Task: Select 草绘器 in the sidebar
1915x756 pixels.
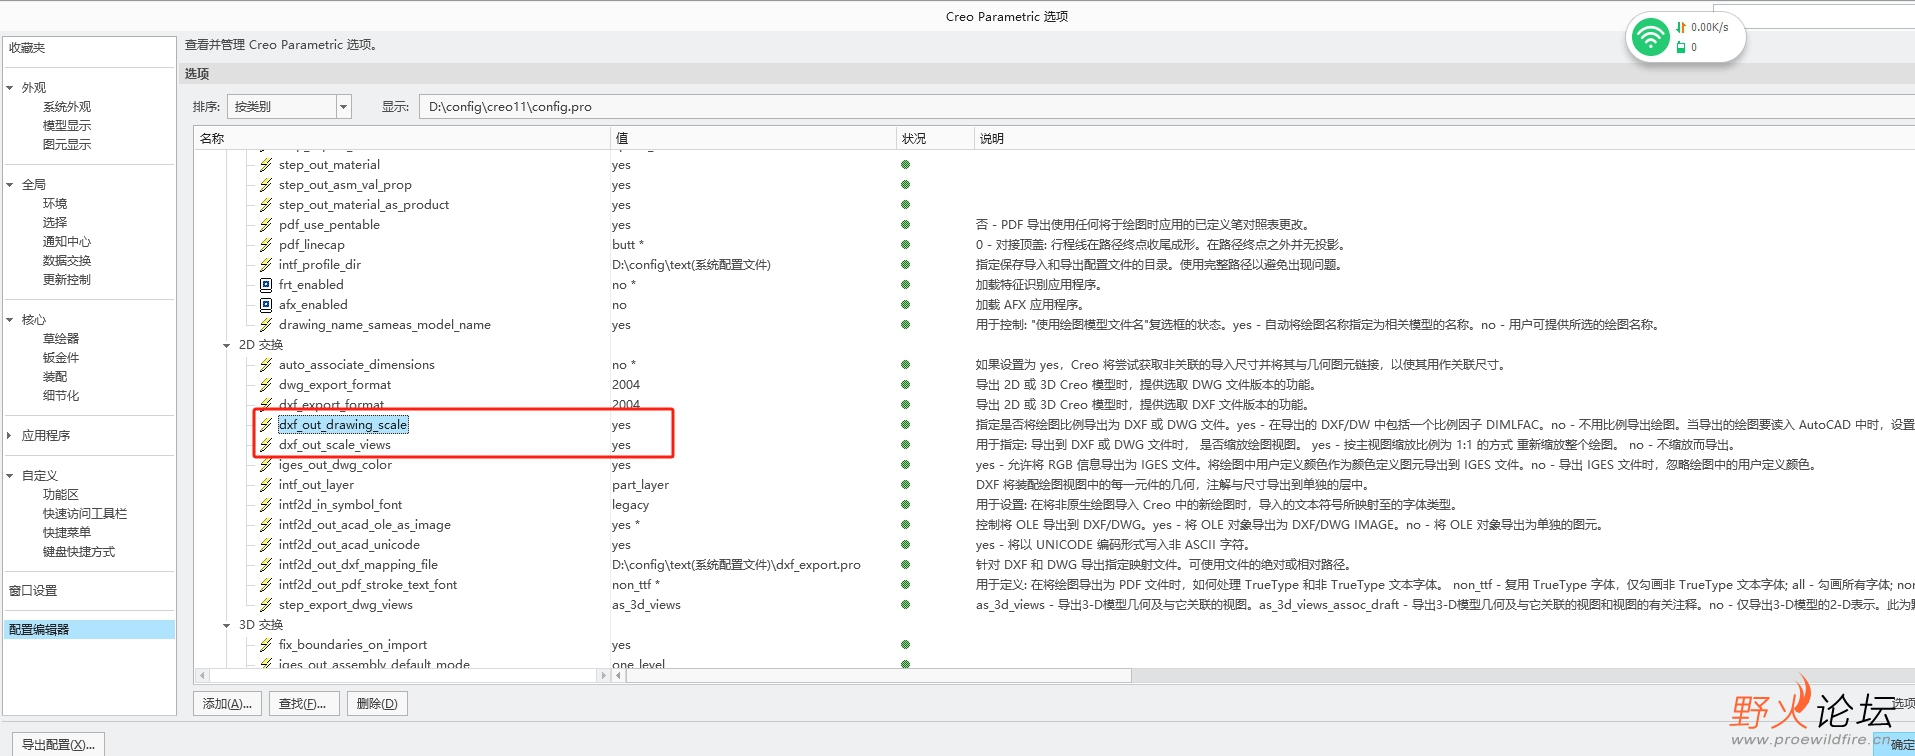Action: point(60,339)
